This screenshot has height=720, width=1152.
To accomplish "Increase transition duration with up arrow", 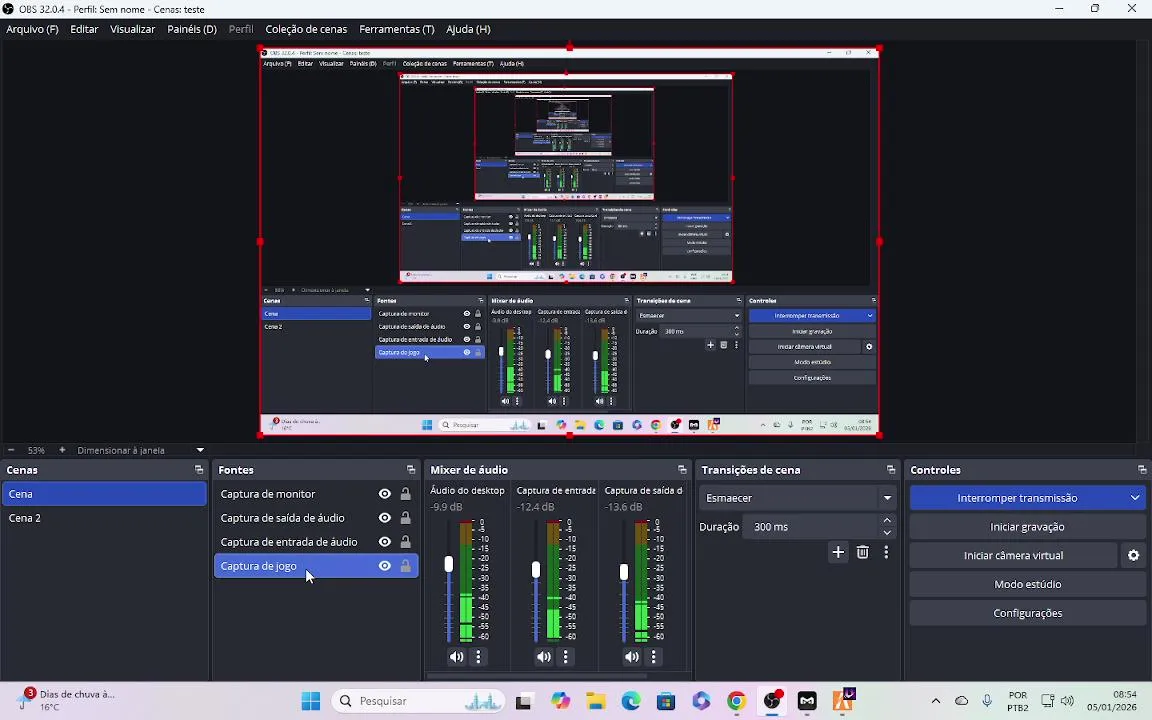I will (x=887, y=521).
